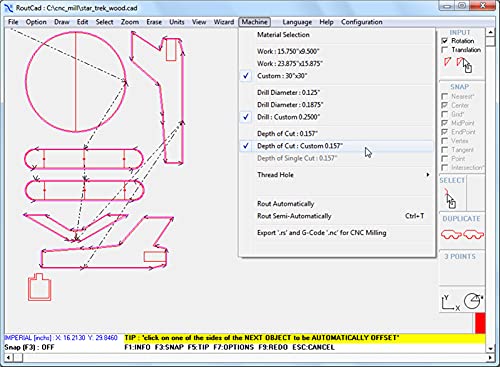Open the Configuration menu
This screenshot has width=500, height=367.
(362, 22)
